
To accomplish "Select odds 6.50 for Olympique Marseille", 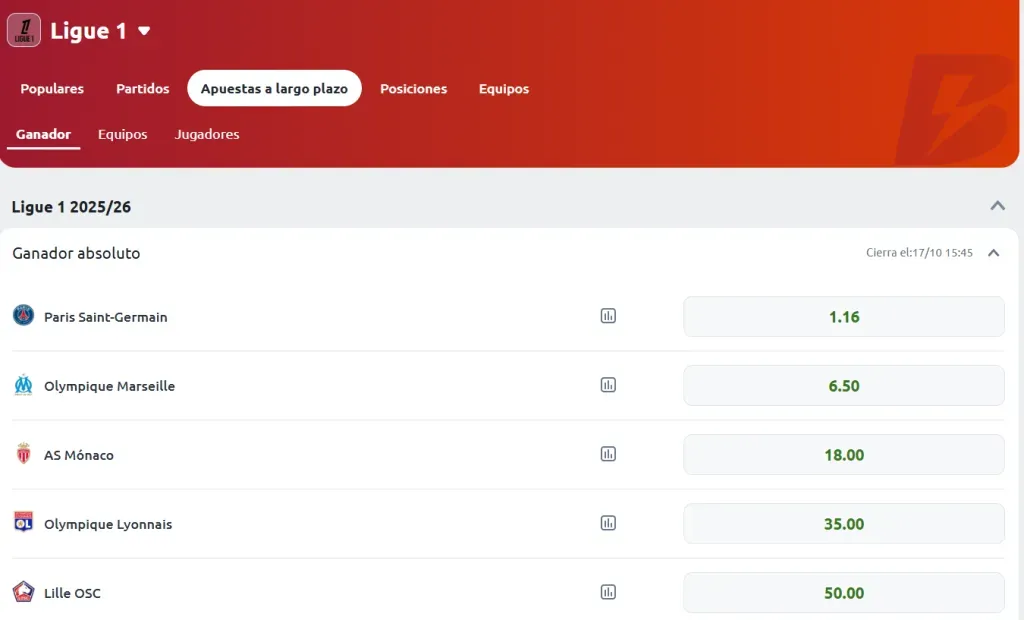I will coord(843,385).
